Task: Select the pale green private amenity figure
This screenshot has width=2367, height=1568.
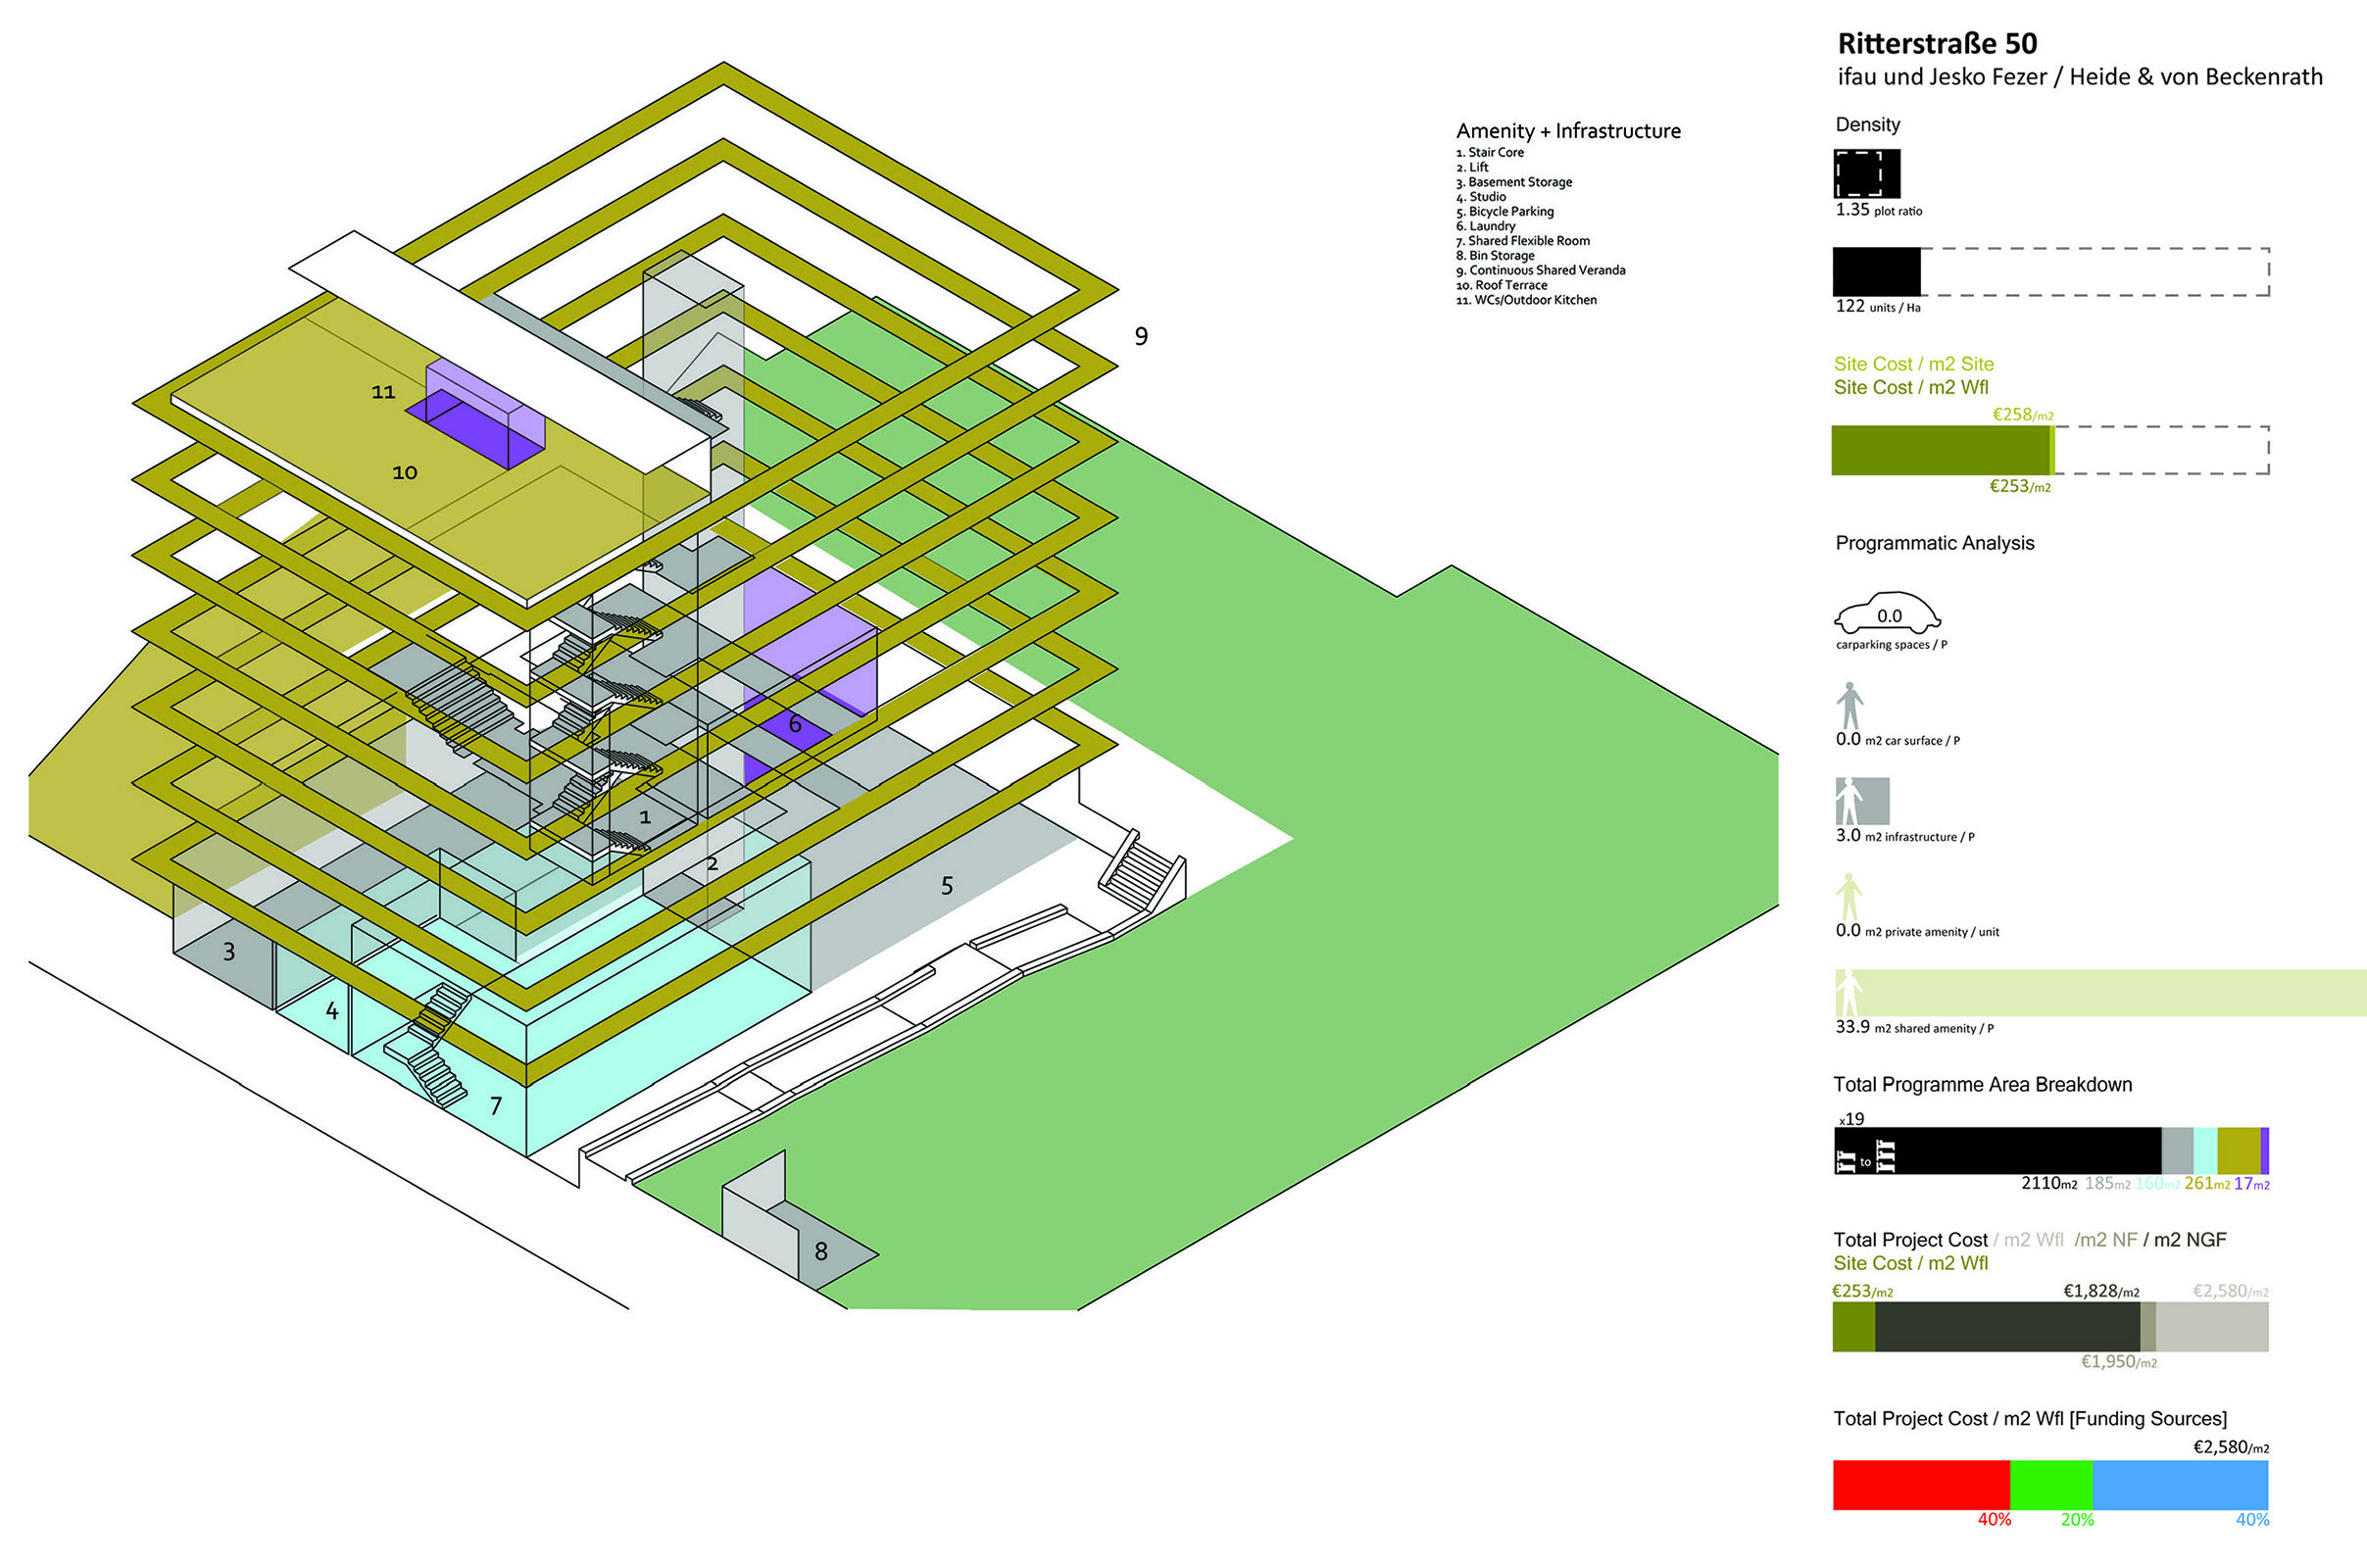Action: (1852, 895)
